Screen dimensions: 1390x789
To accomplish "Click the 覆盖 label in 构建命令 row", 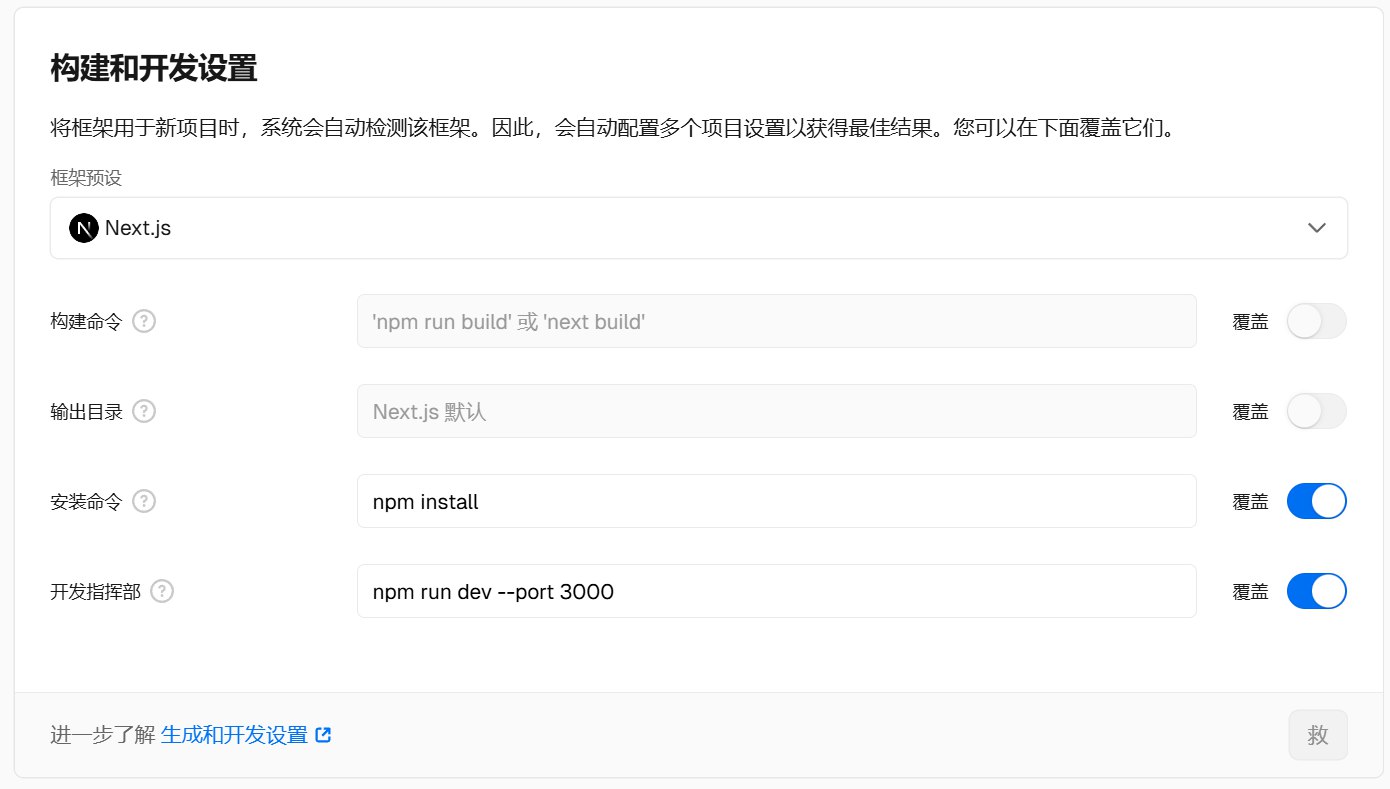I will point(1250,322).
